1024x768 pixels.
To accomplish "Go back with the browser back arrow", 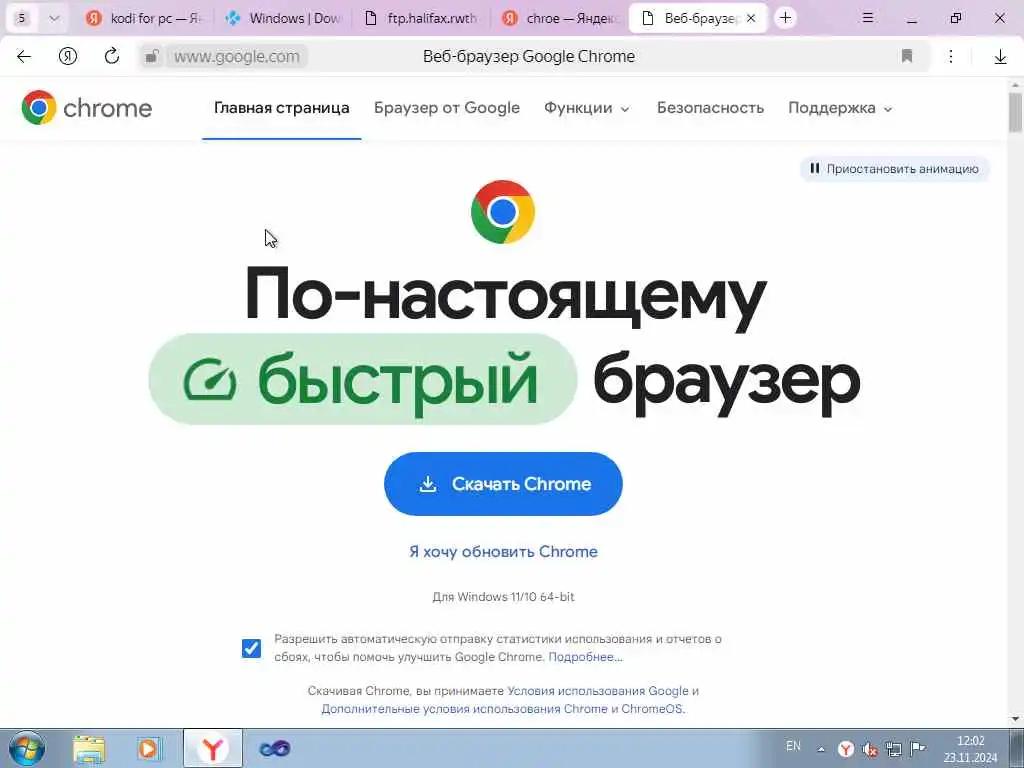I will pyautogui.click(x=24, y=57).
